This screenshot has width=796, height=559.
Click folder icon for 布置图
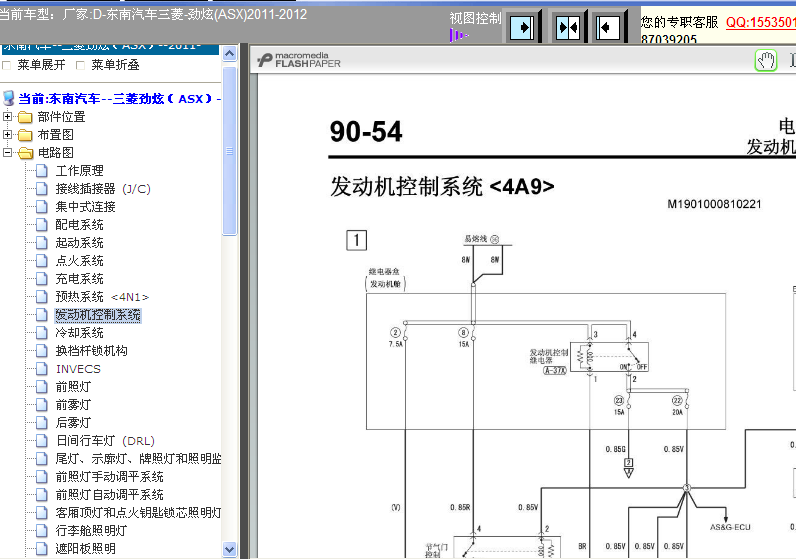coord(25,135)
